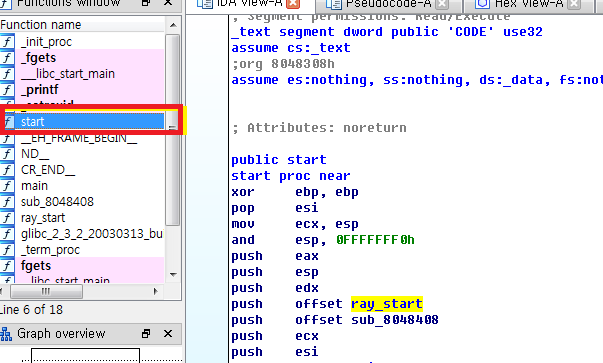Select the _init_proc function row
The image size is (603, 363).
coord(82,41)
